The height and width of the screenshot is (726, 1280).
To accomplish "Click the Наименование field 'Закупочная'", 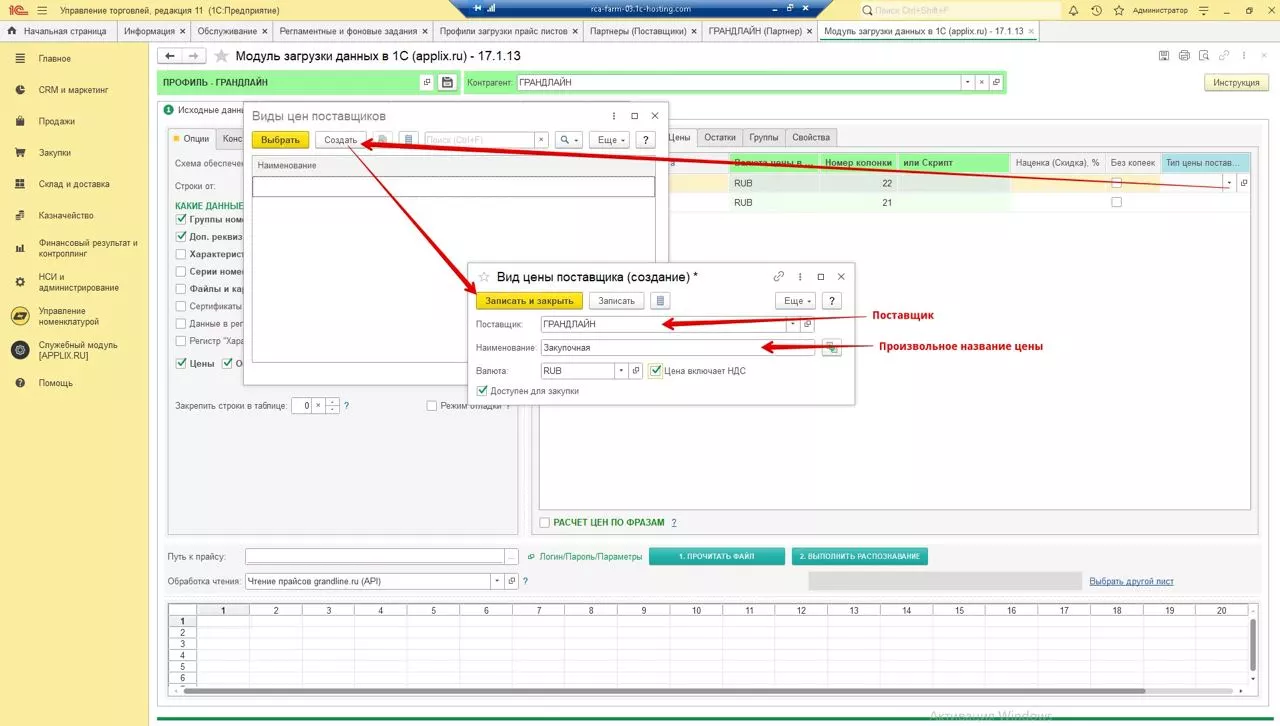I will (679, 347).
